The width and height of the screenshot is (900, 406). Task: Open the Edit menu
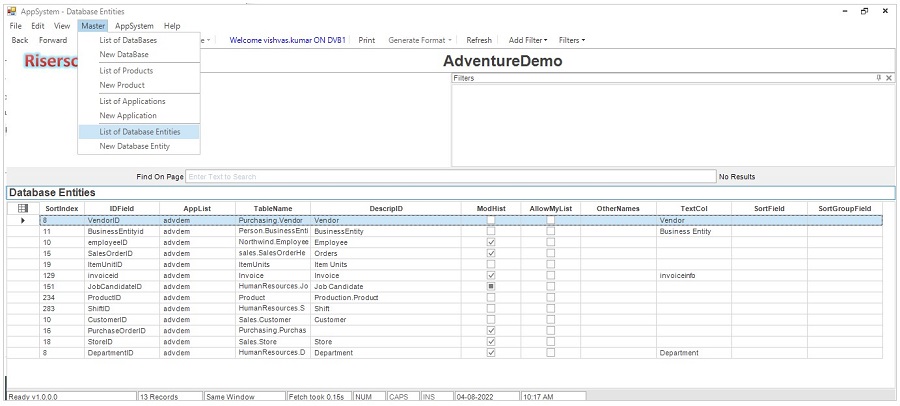tap(38, 26)
